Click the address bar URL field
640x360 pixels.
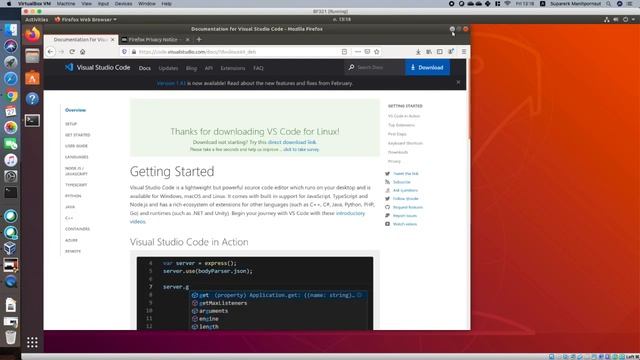pyautogui.click(x=237, y=52)
